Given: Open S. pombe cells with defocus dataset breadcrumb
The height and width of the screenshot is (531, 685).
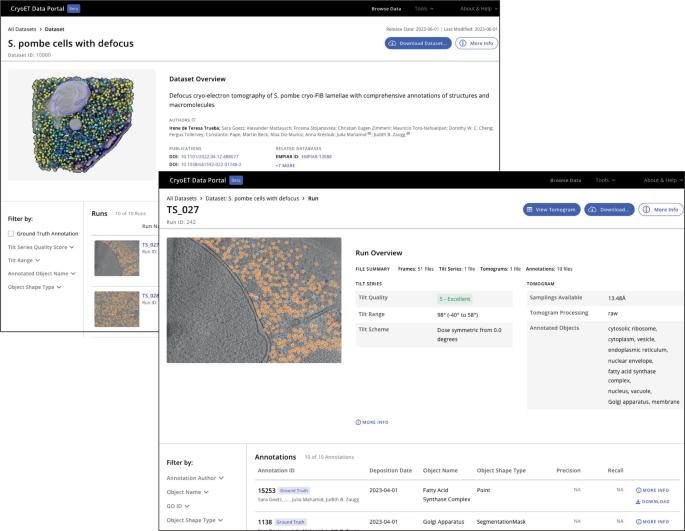Looking at the screenshot, I should (x=252, y=198).
